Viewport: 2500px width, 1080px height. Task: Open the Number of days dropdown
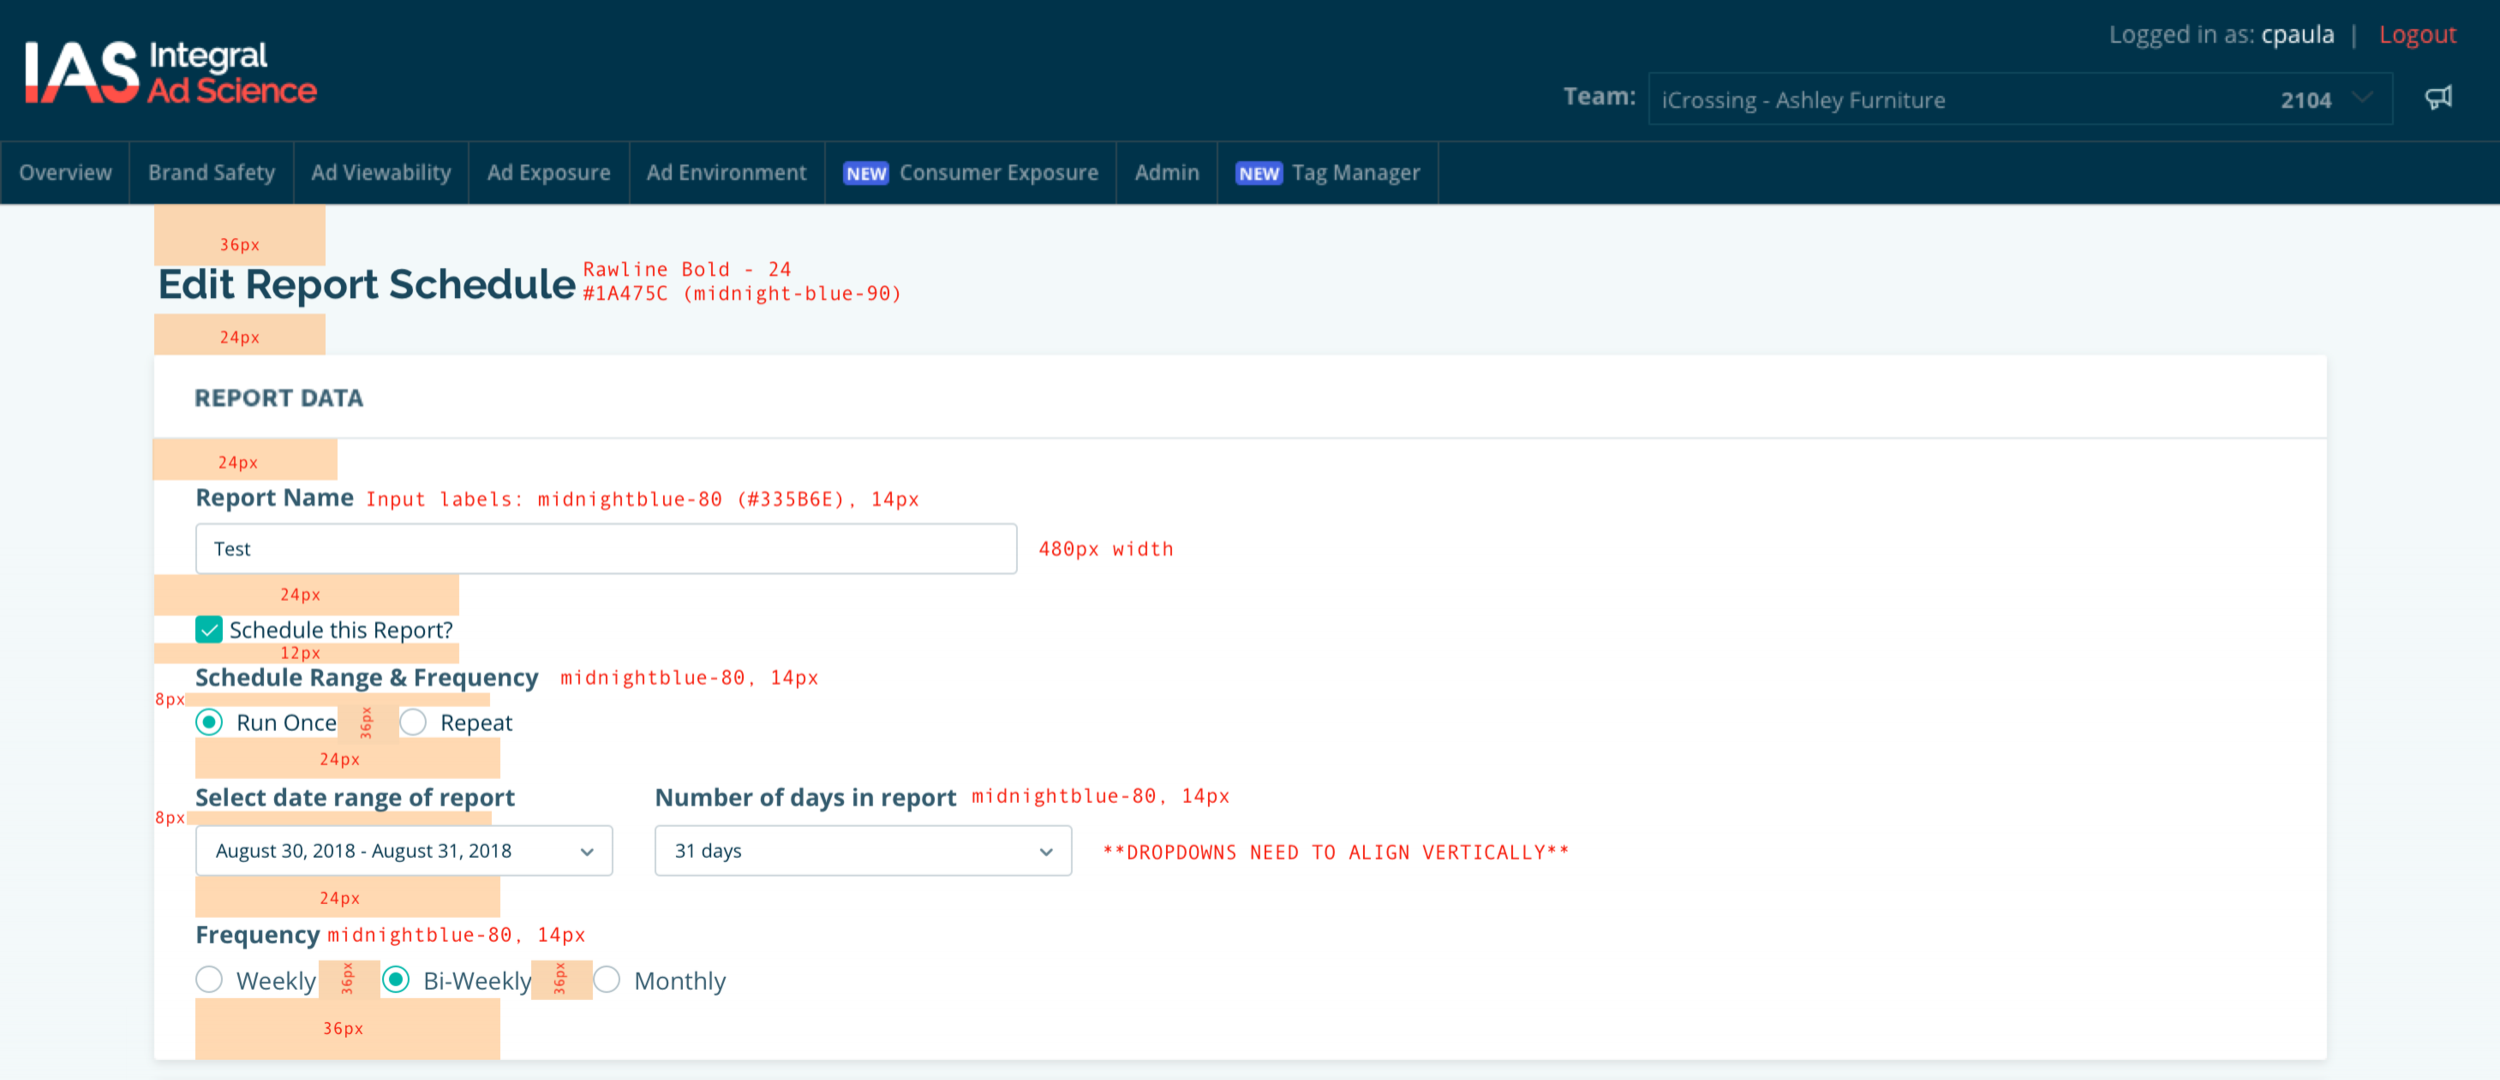(863, 851)
